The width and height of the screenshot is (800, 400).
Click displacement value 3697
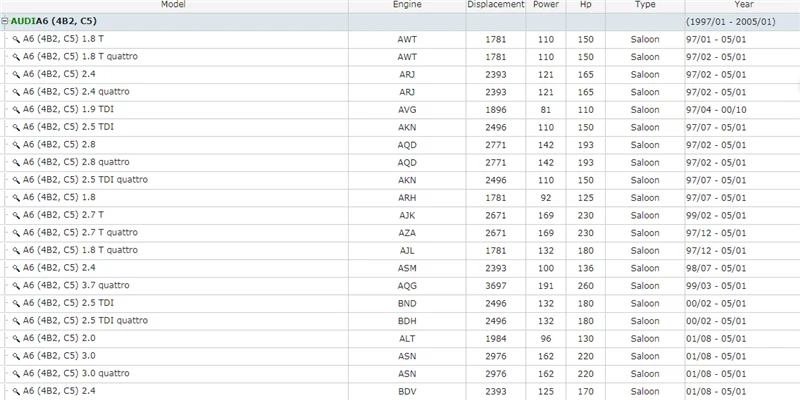496,286
